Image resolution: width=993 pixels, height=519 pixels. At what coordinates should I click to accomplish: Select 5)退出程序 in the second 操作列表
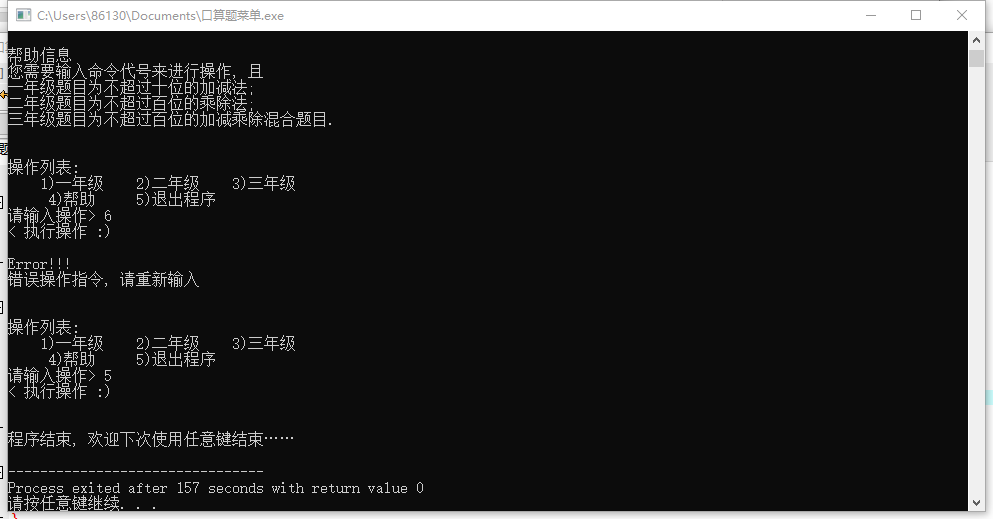point(175,360)
